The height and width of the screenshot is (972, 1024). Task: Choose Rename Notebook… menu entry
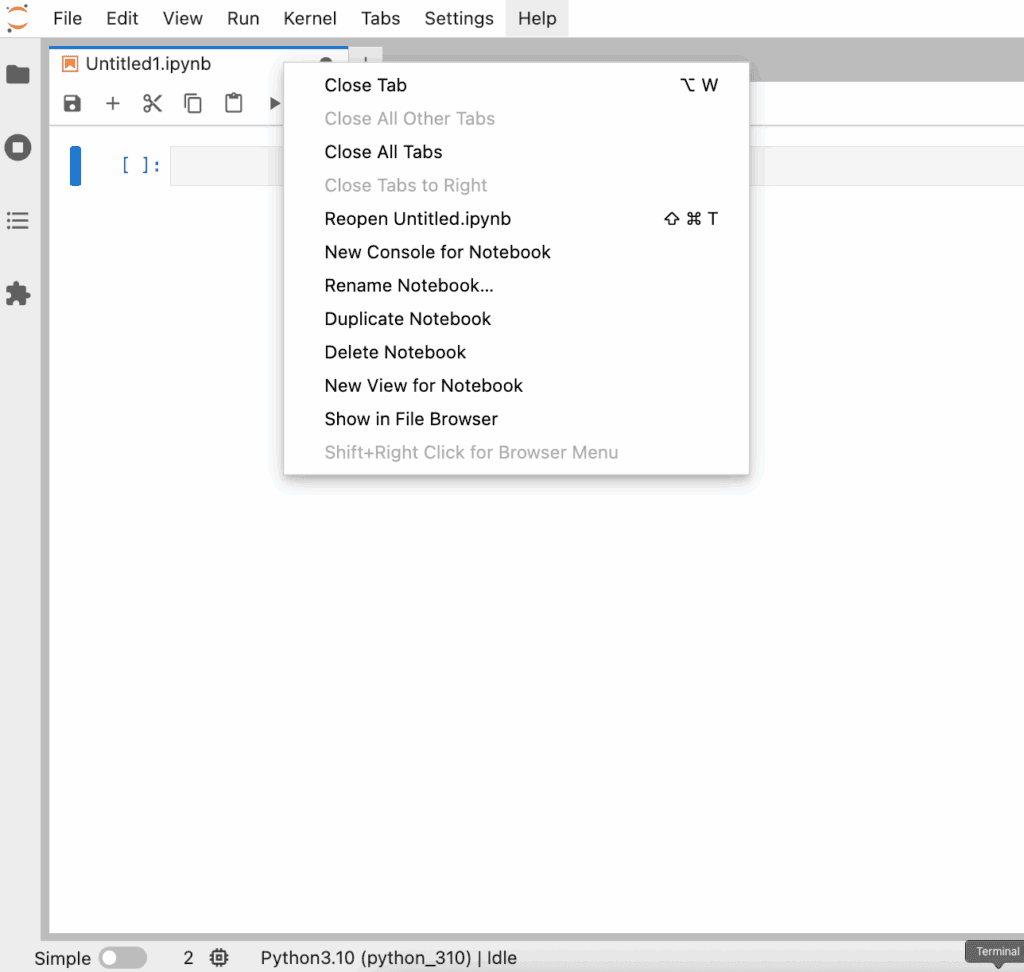click(x=409, y=286)
